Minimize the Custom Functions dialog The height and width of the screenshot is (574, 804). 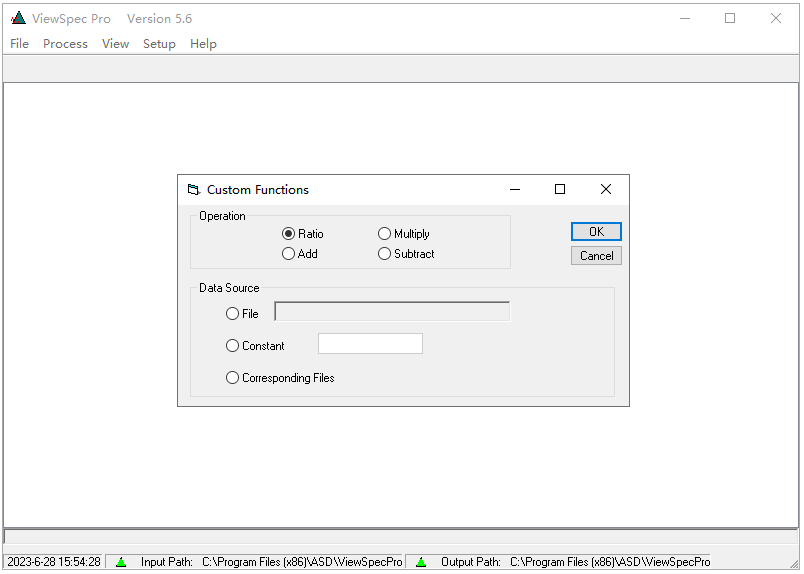coord(515,190)
